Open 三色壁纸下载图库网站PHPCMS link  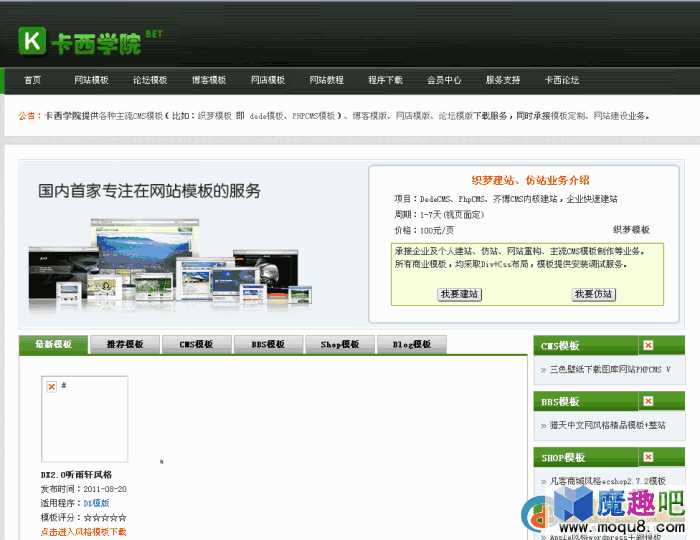tap(610, 369)
